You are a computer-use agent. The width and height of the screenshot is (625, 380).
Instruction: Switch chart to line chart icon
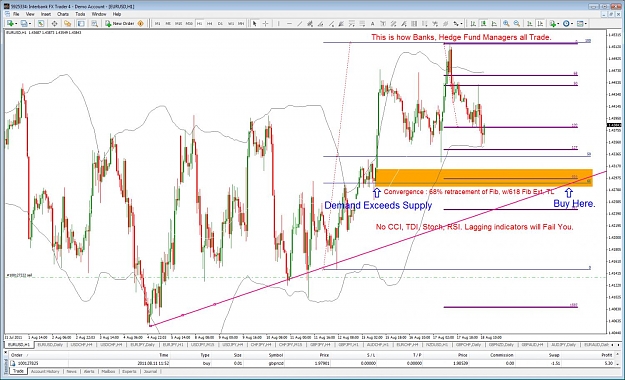[494, 24]
